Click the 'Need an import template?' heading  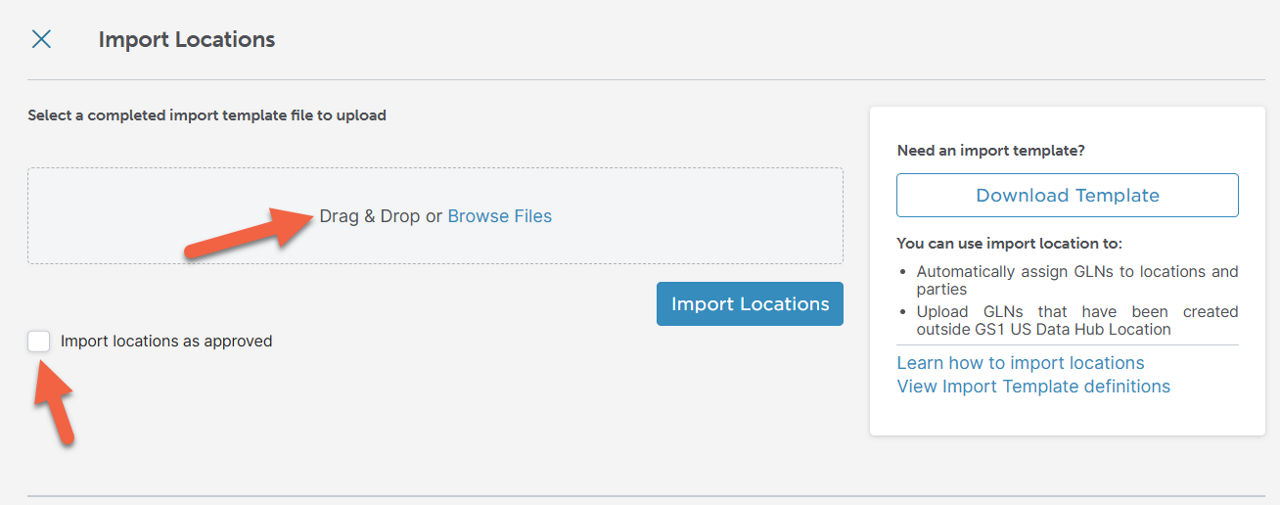pyautogui.click(x=990, y=151)
